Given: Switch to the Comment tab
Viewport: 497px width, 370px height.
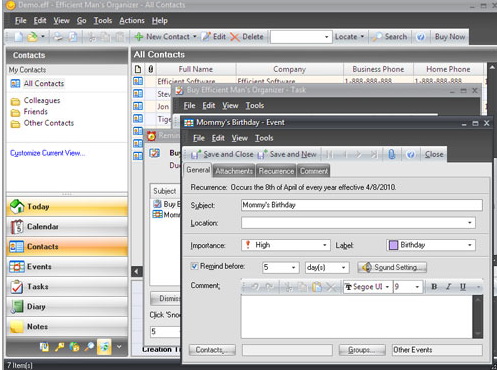Looking at the screenshot, I should pyautogui.click(x=313, y=171).
